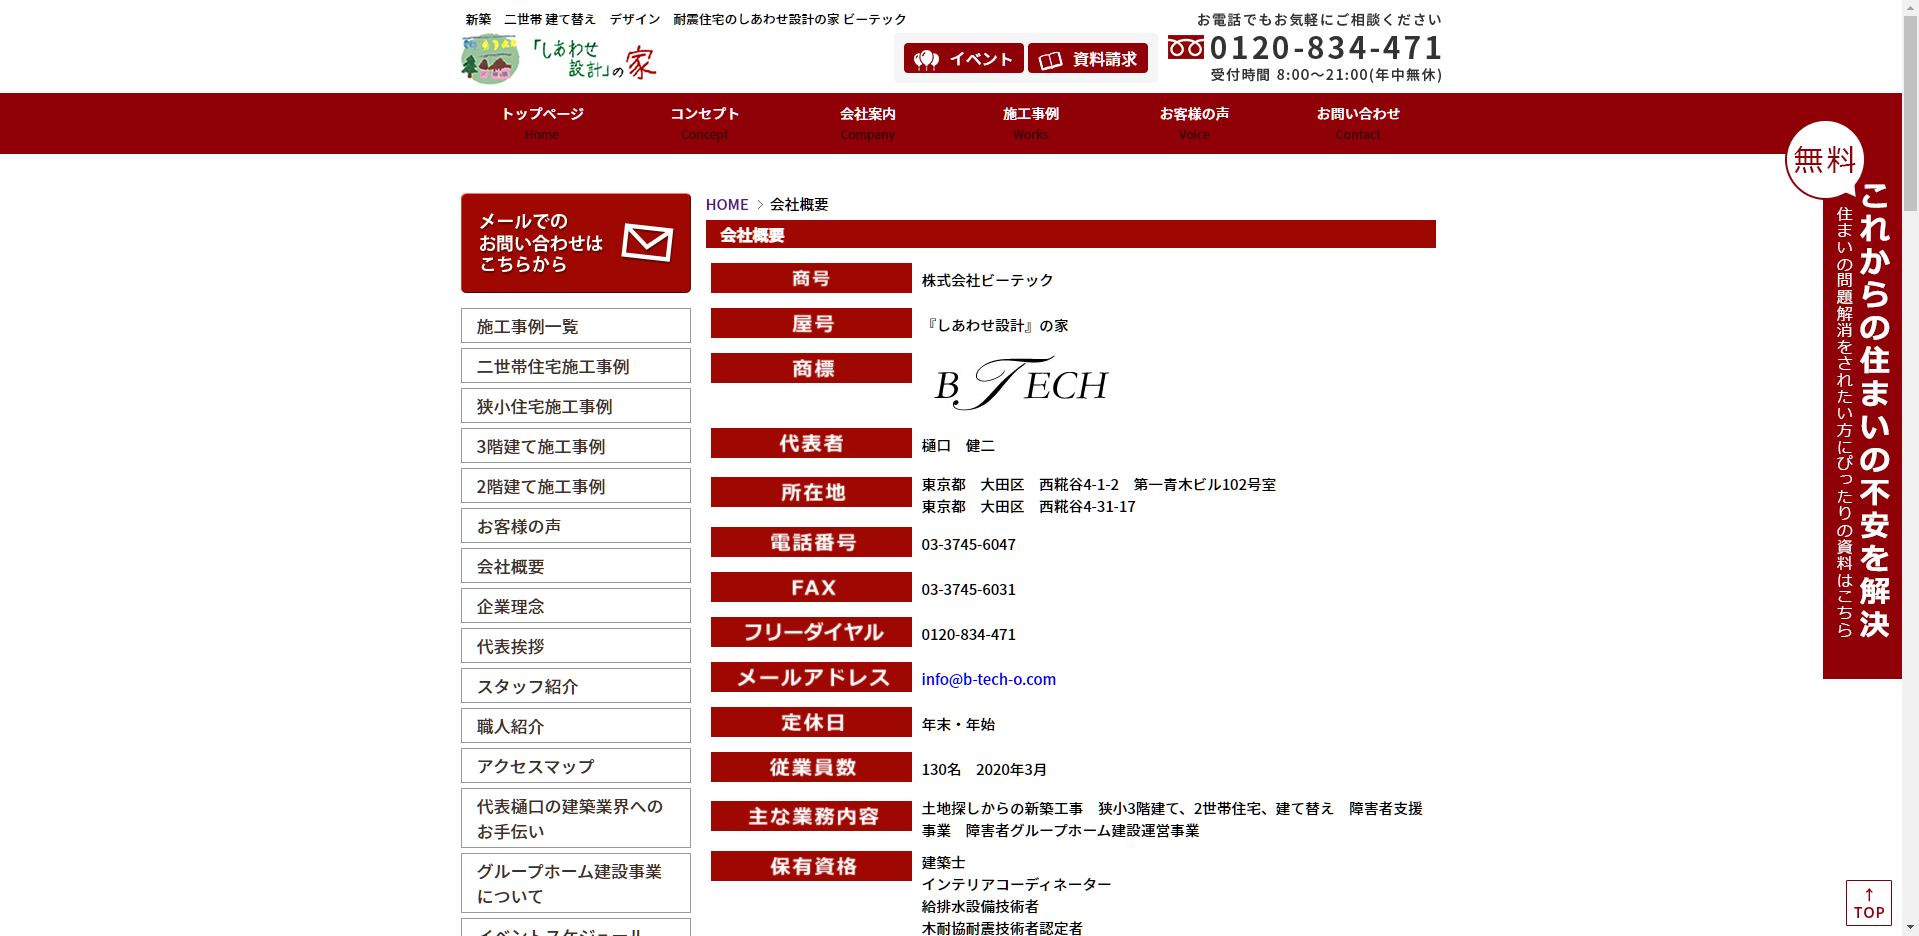Click the 03-3745-6047 phone number value

pyautogui.click(x=968, y=544)
